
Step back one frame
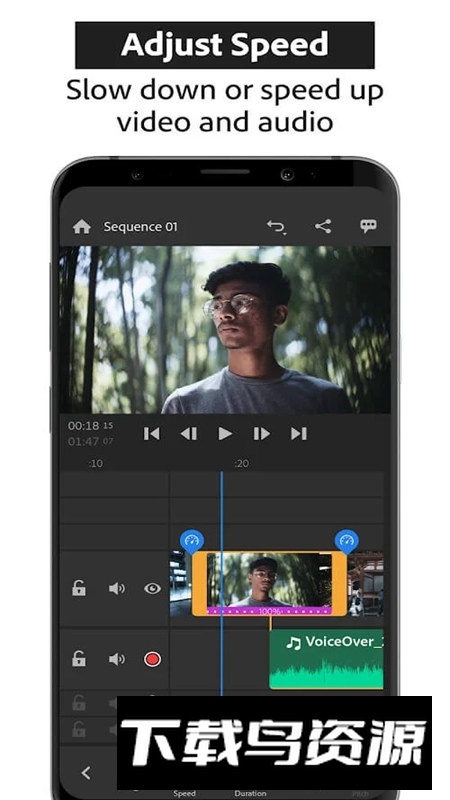188,434
